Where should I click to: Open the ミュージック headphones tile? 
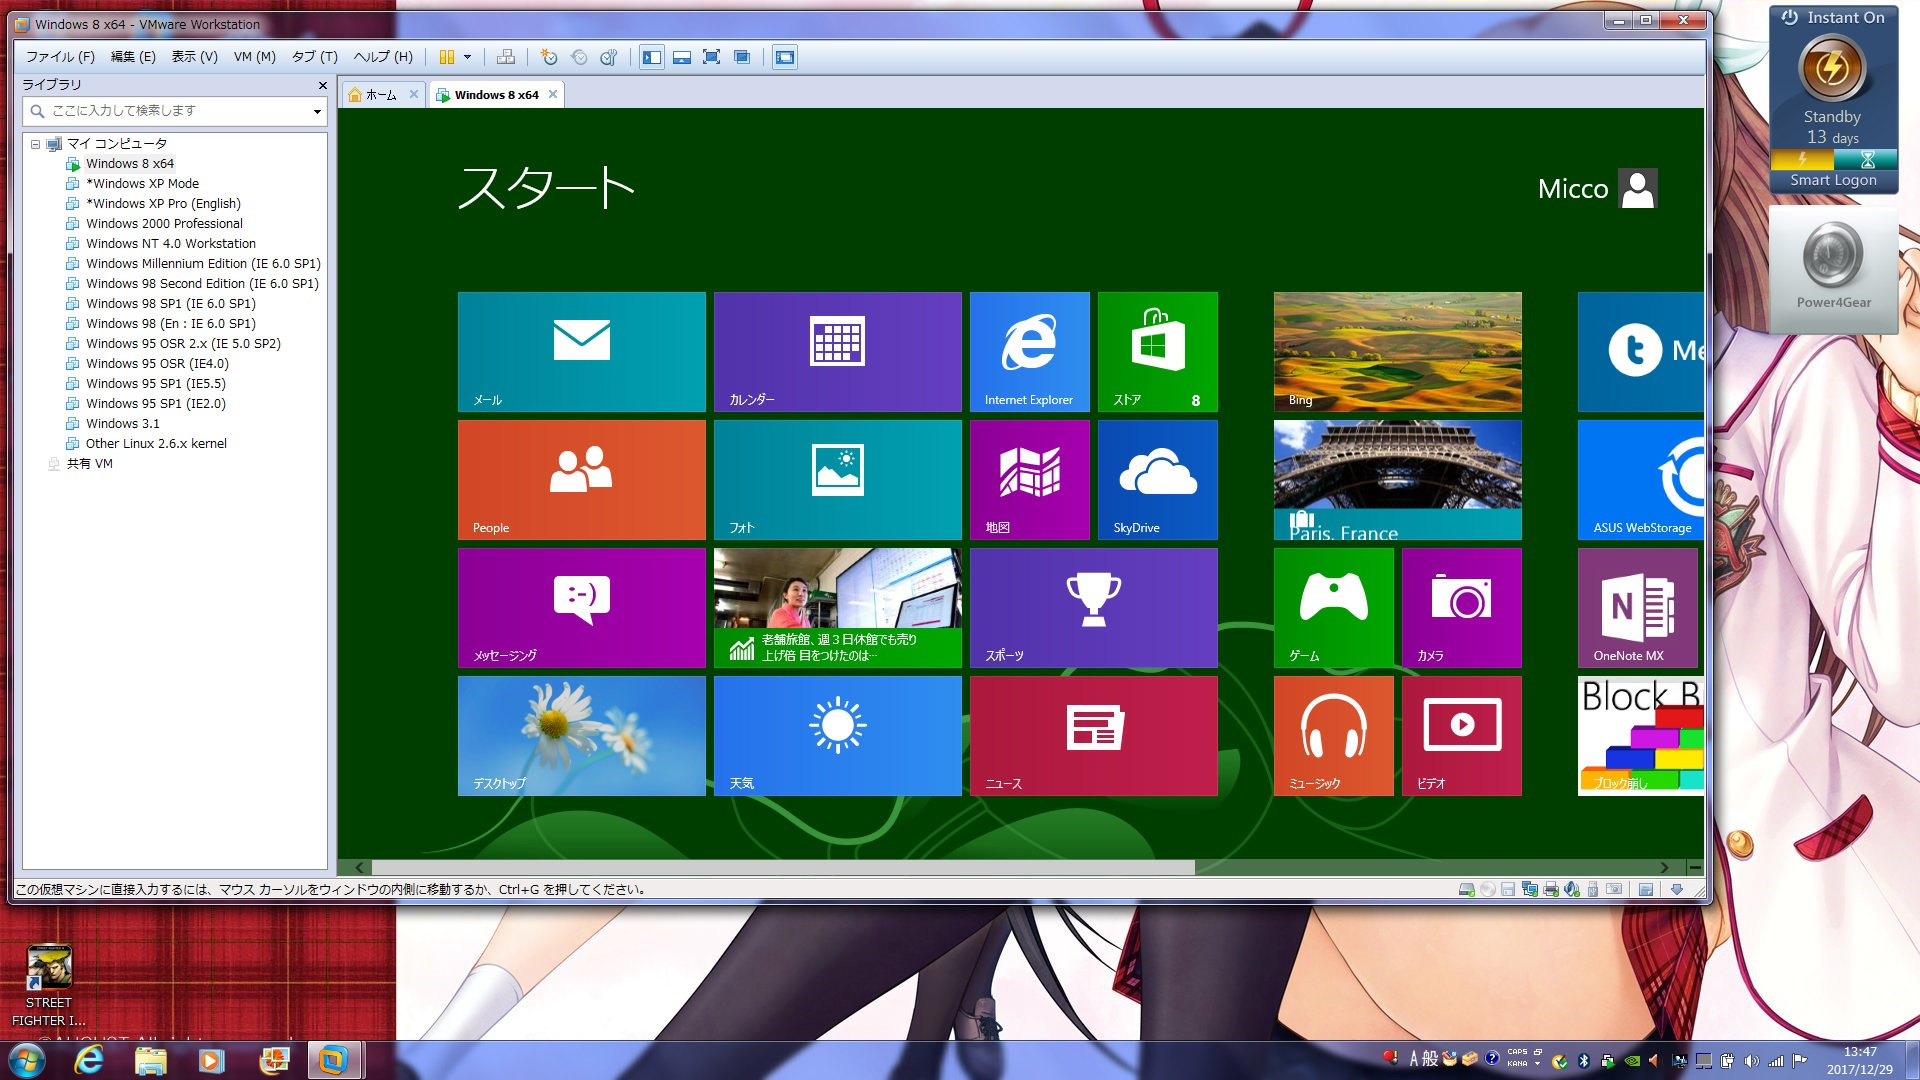1334,736
